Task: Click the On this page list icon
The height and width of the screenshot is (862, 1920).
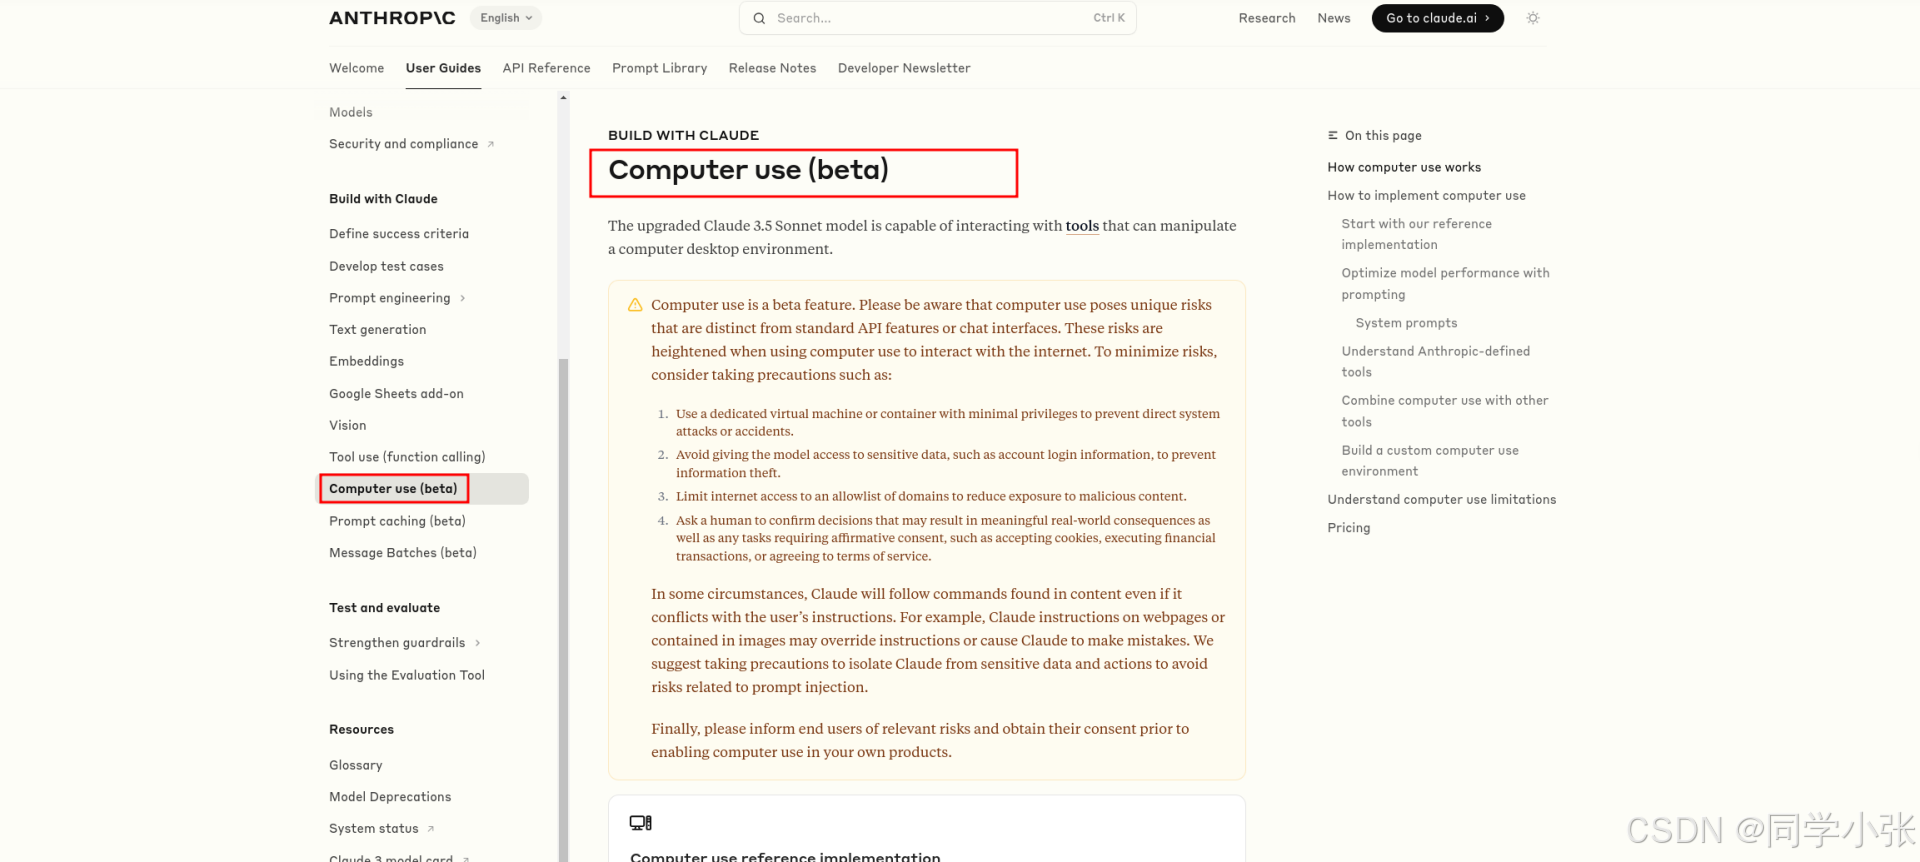Action: 1332,135
